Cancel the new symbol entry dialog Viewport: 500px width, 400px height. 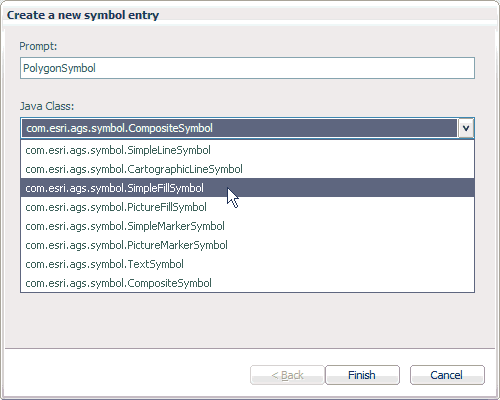click(x=447, y=375)
